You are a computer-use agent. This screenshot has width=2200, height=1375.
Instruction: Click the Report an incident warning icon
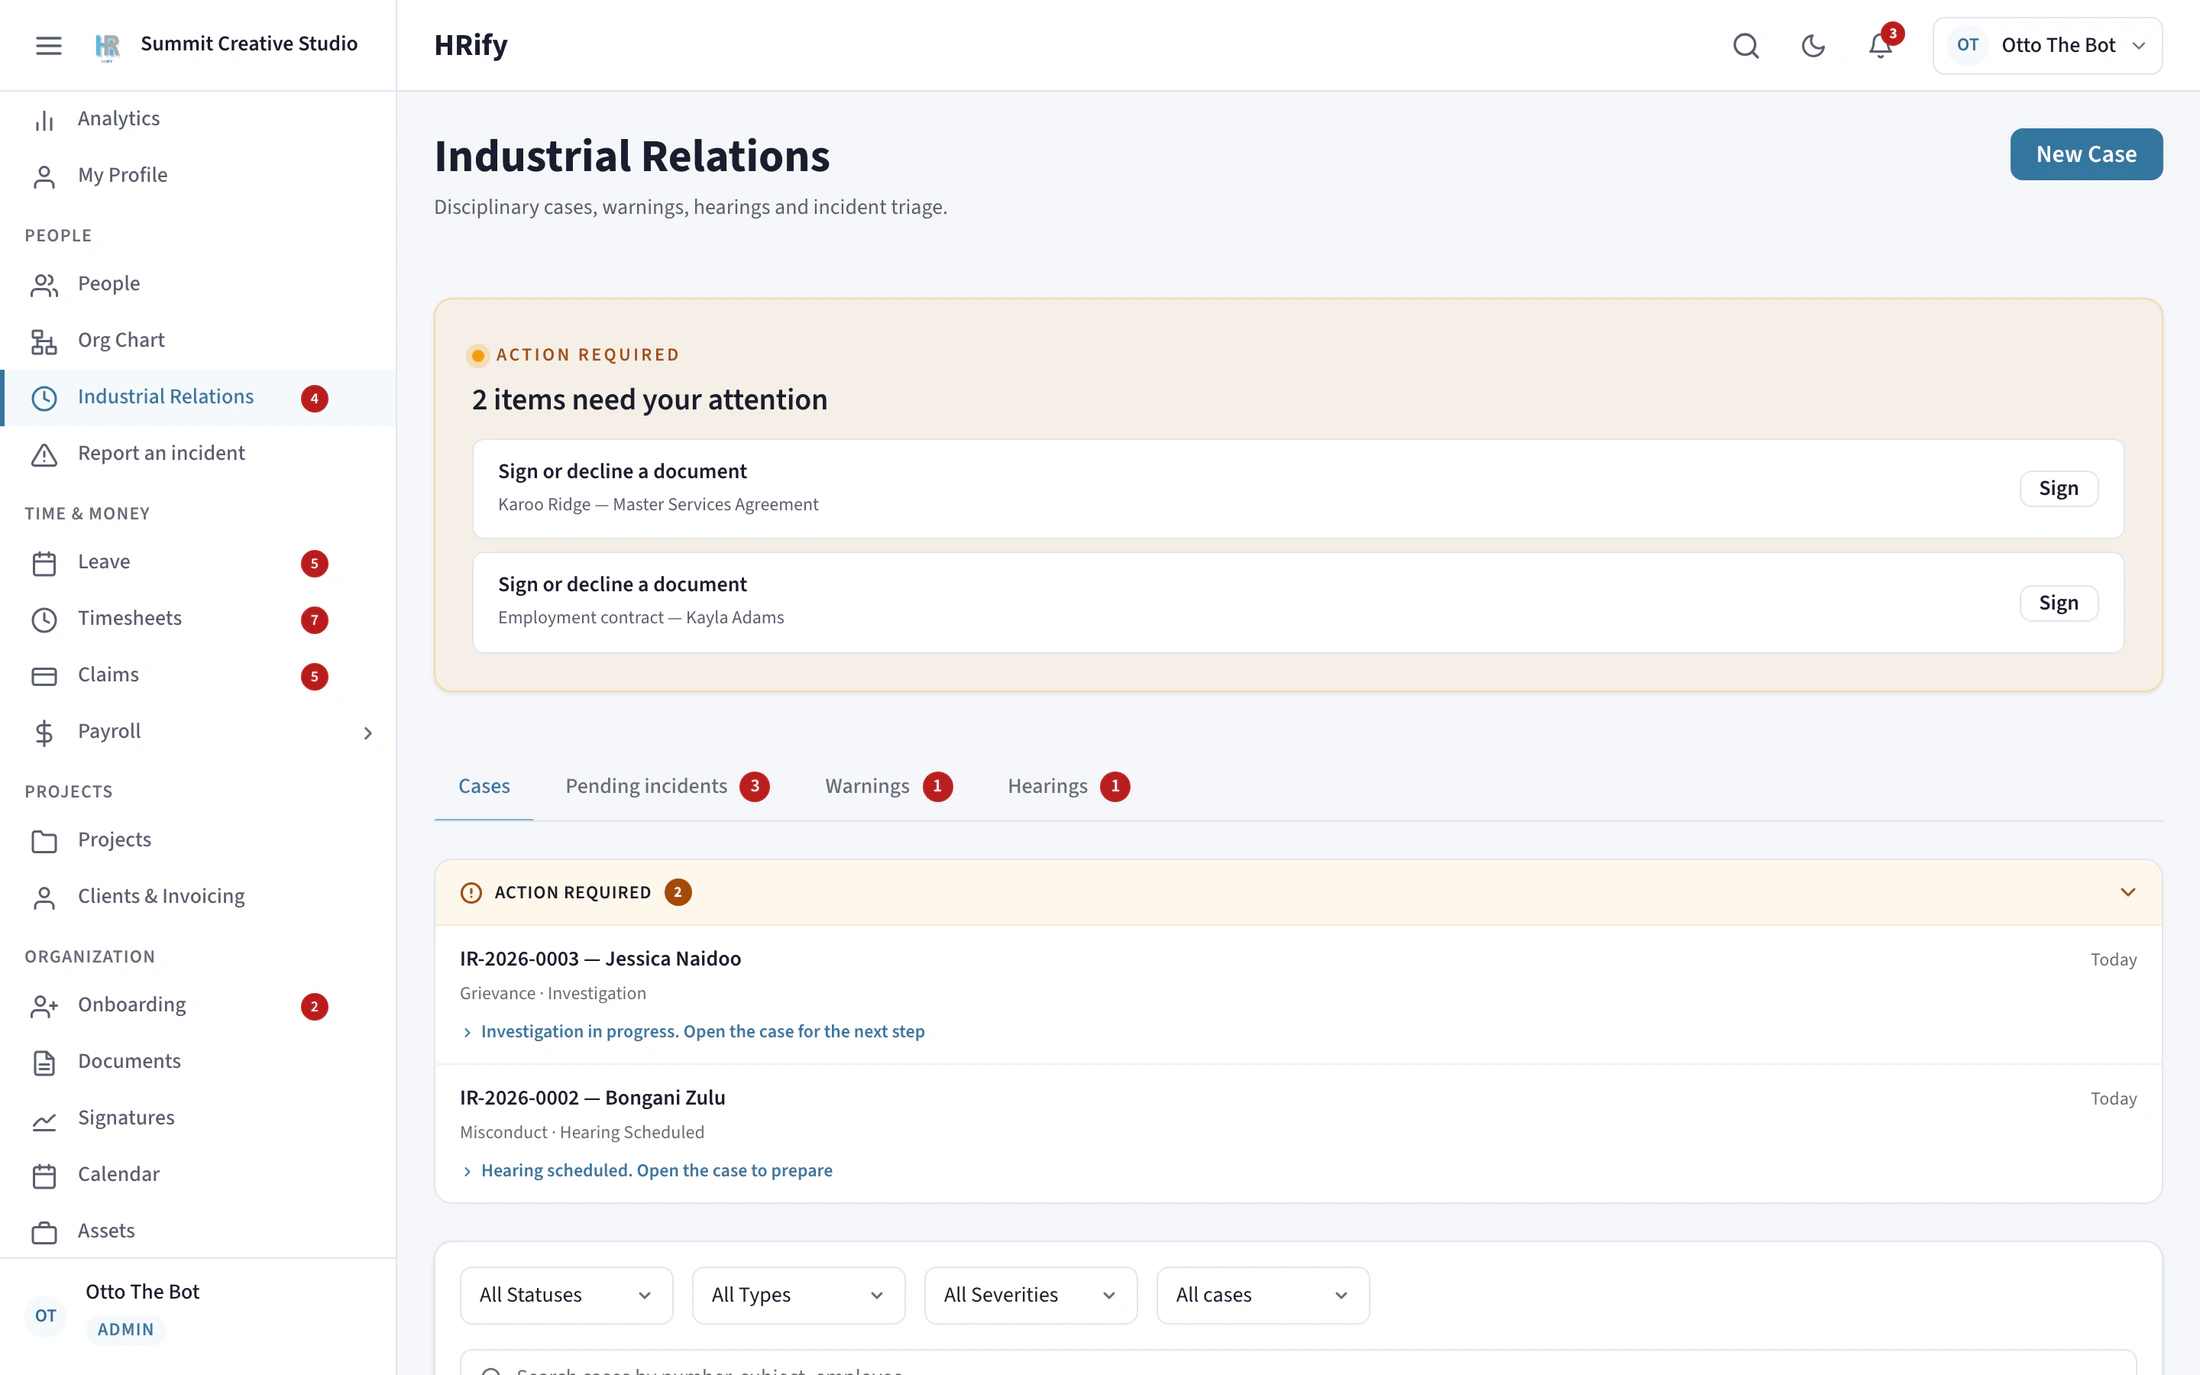pyautogui.click(x=44, y=454)
